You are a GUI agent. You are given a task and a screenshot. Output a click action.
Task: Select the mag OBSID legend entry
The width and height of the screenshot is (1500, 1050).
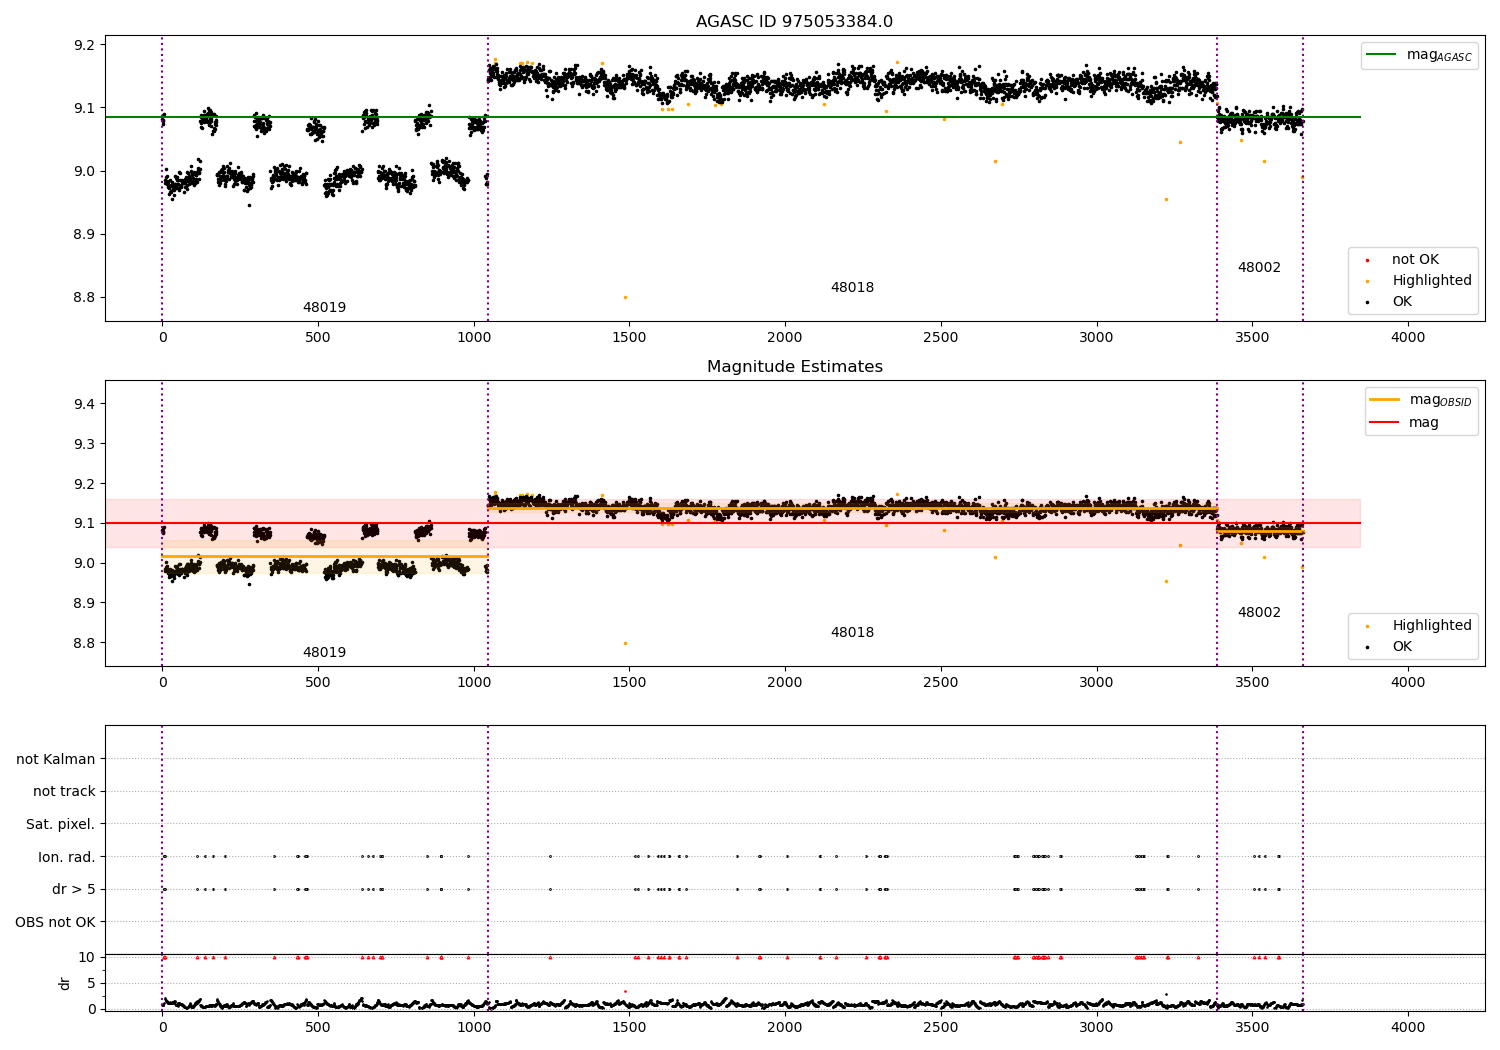pos(1420,400)
